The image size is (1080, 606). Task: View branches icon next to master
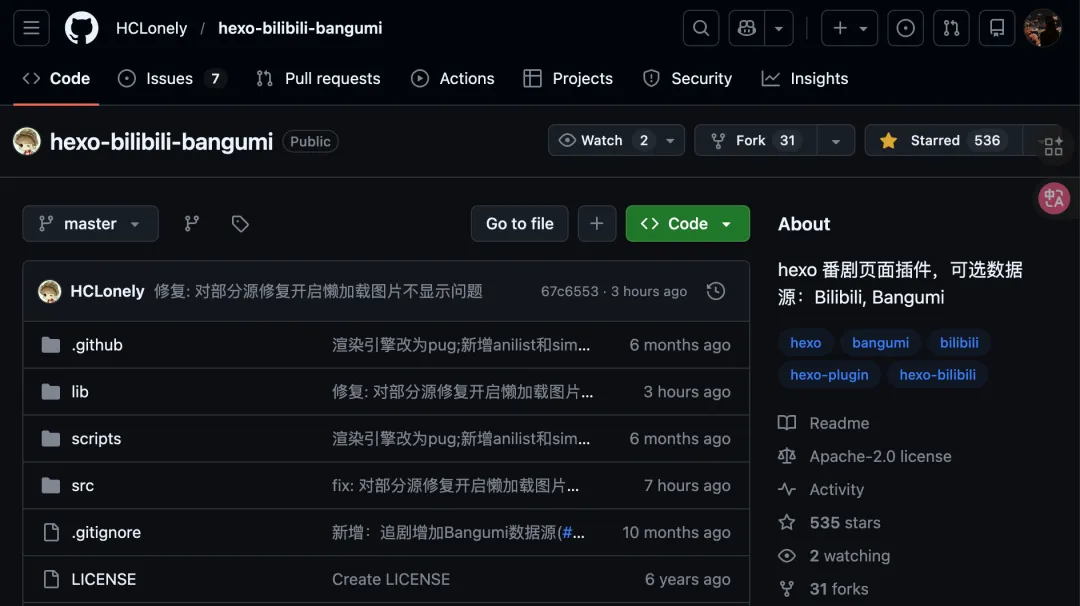[191, 224]
